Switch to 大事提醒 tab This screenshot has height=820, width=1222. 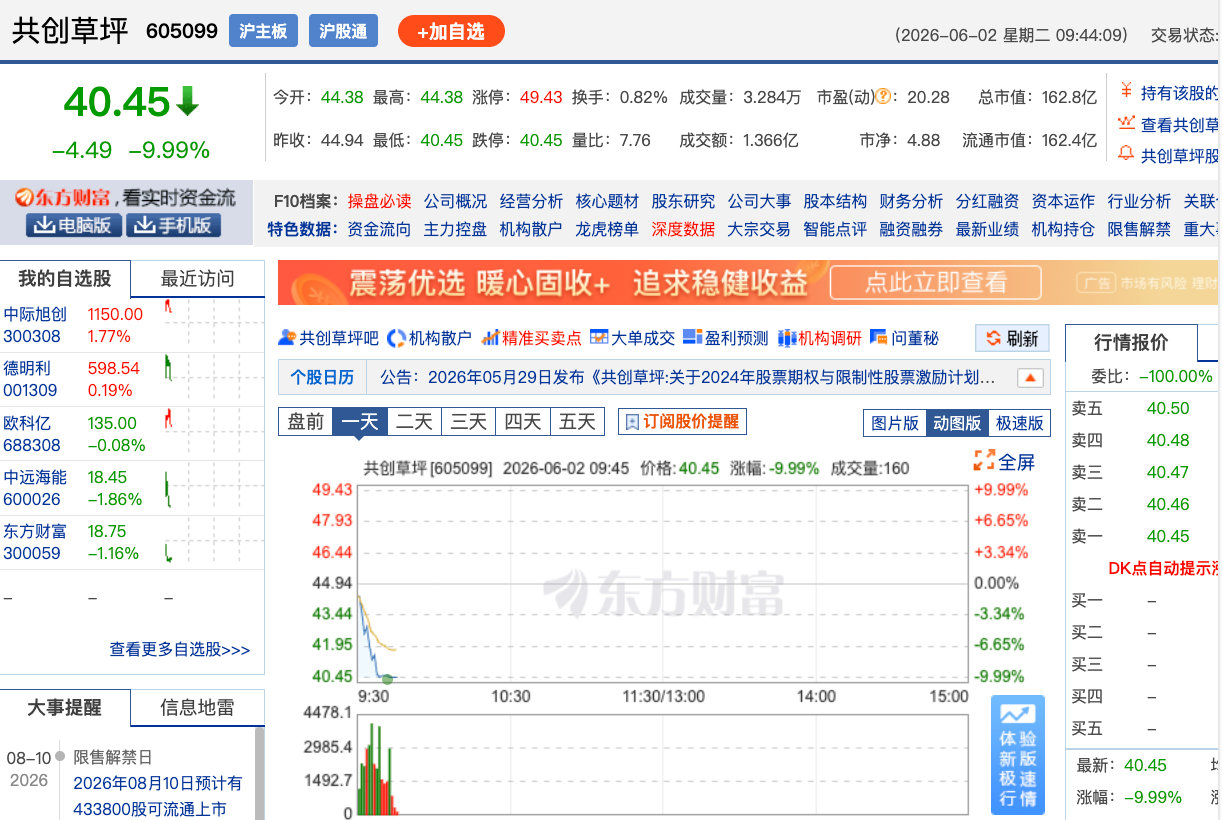click(x=64, y=708)
